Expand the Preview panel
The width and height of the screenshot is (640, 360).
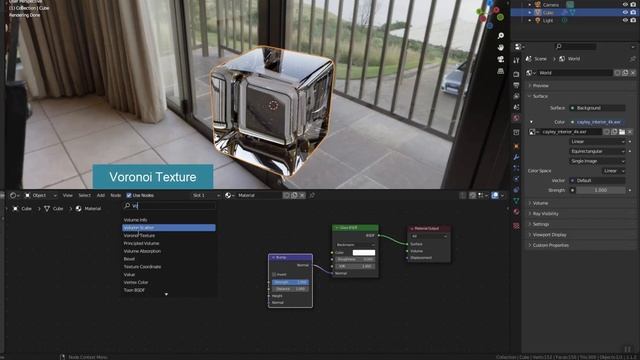coord(539,86)
